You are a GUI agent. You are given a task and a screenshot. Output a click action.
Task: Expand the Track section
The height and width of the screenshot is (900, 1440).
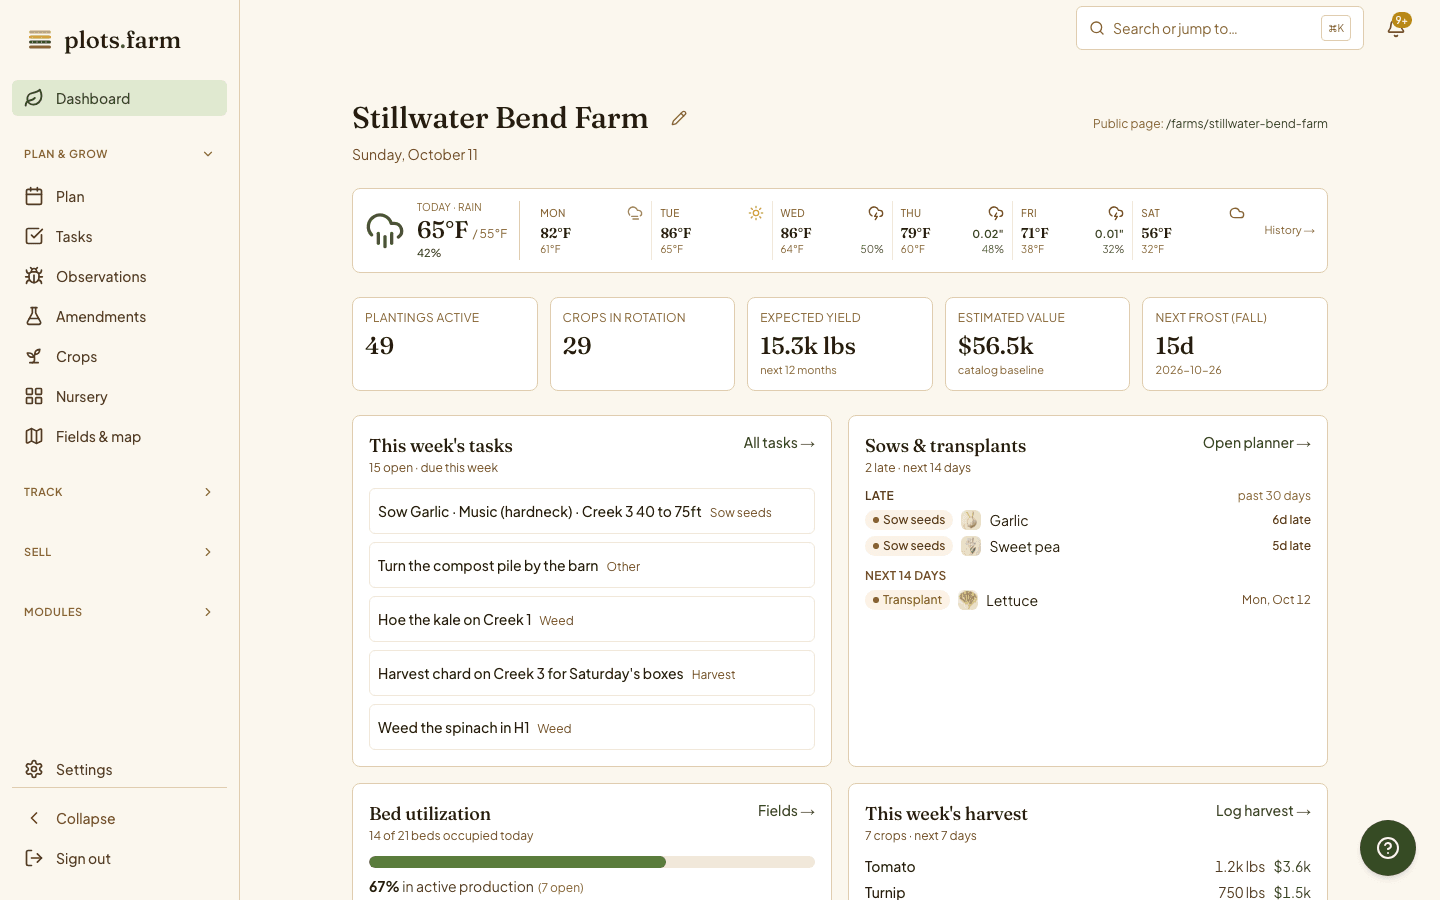click(x=119, y=492)
